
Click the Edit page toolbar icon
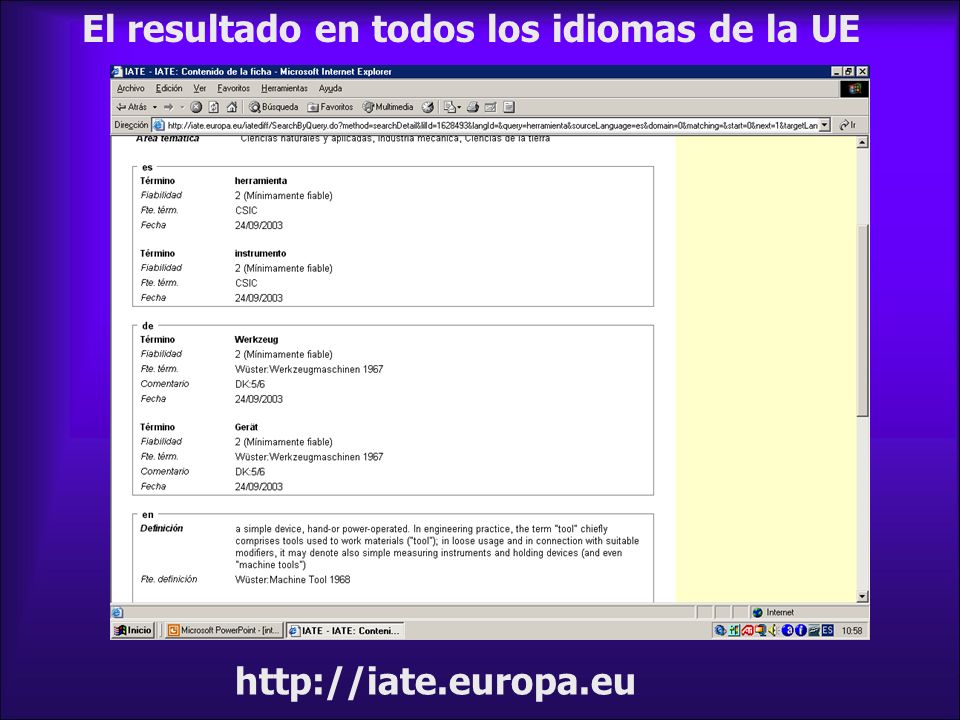(x=490, y=107)
